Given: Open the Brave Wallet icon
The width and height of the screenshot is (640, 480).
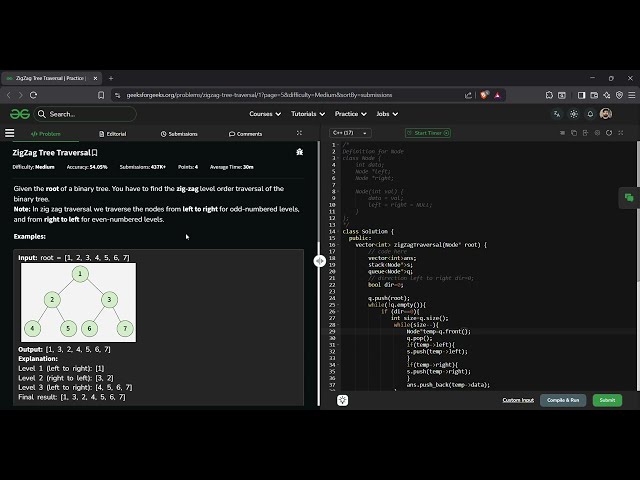Looking at the screenshot, I should (x=594, y=95).
